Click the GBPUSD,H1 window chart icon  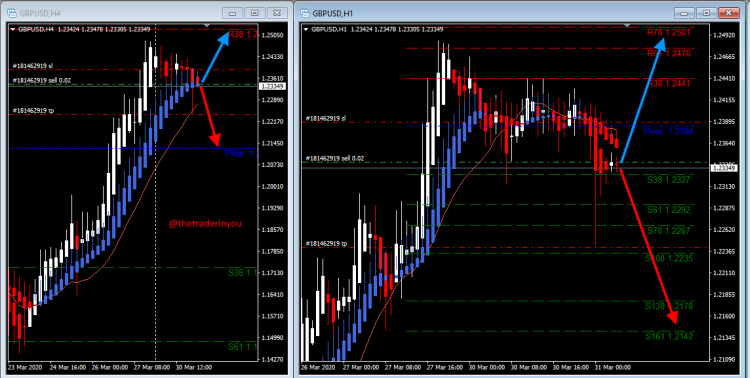[x=304, y=12]
